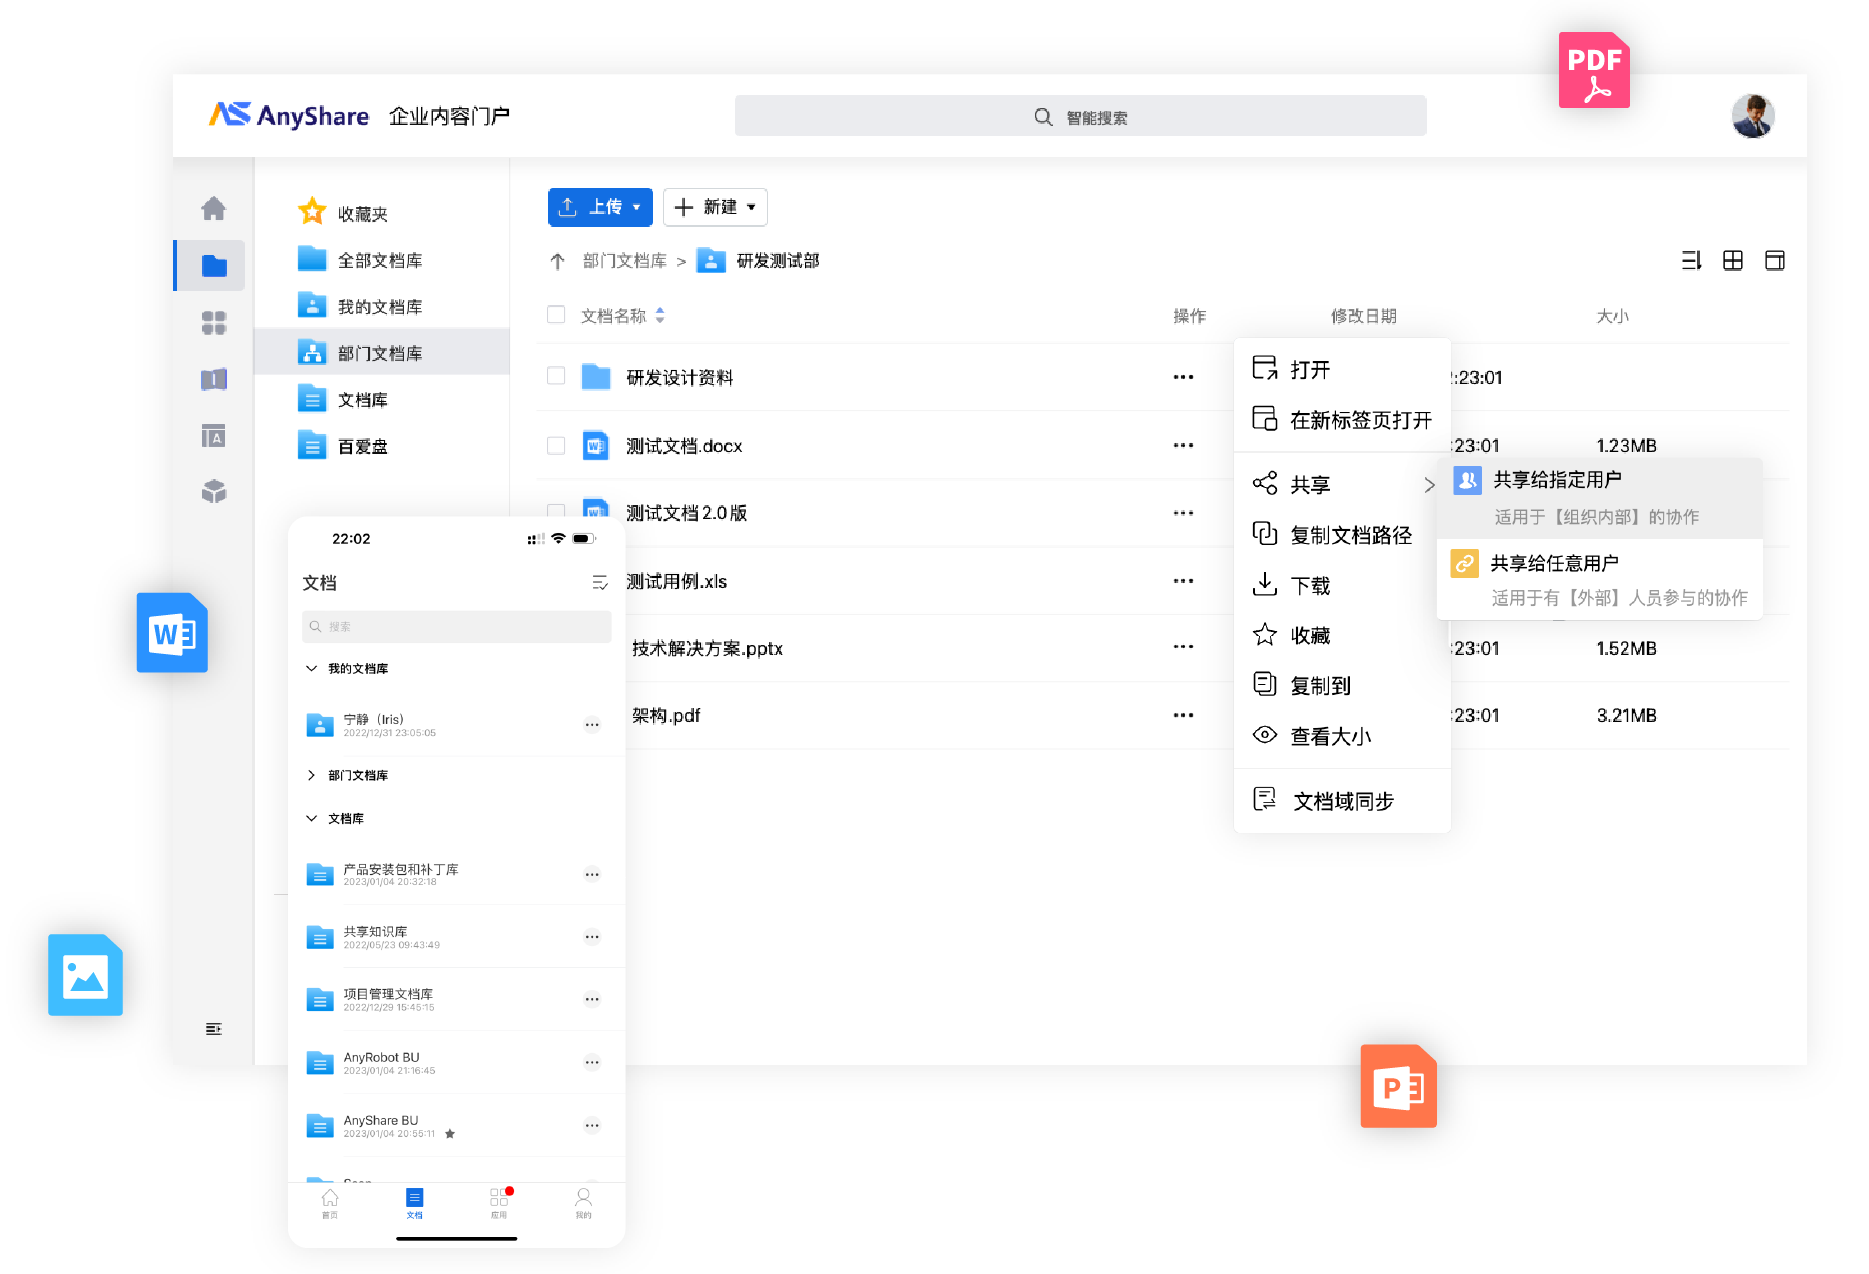This screenshot has width=1869, height=1274.
Task: Open more options for 宁静 (Iris) in mobile view
Action: (592, 725)
